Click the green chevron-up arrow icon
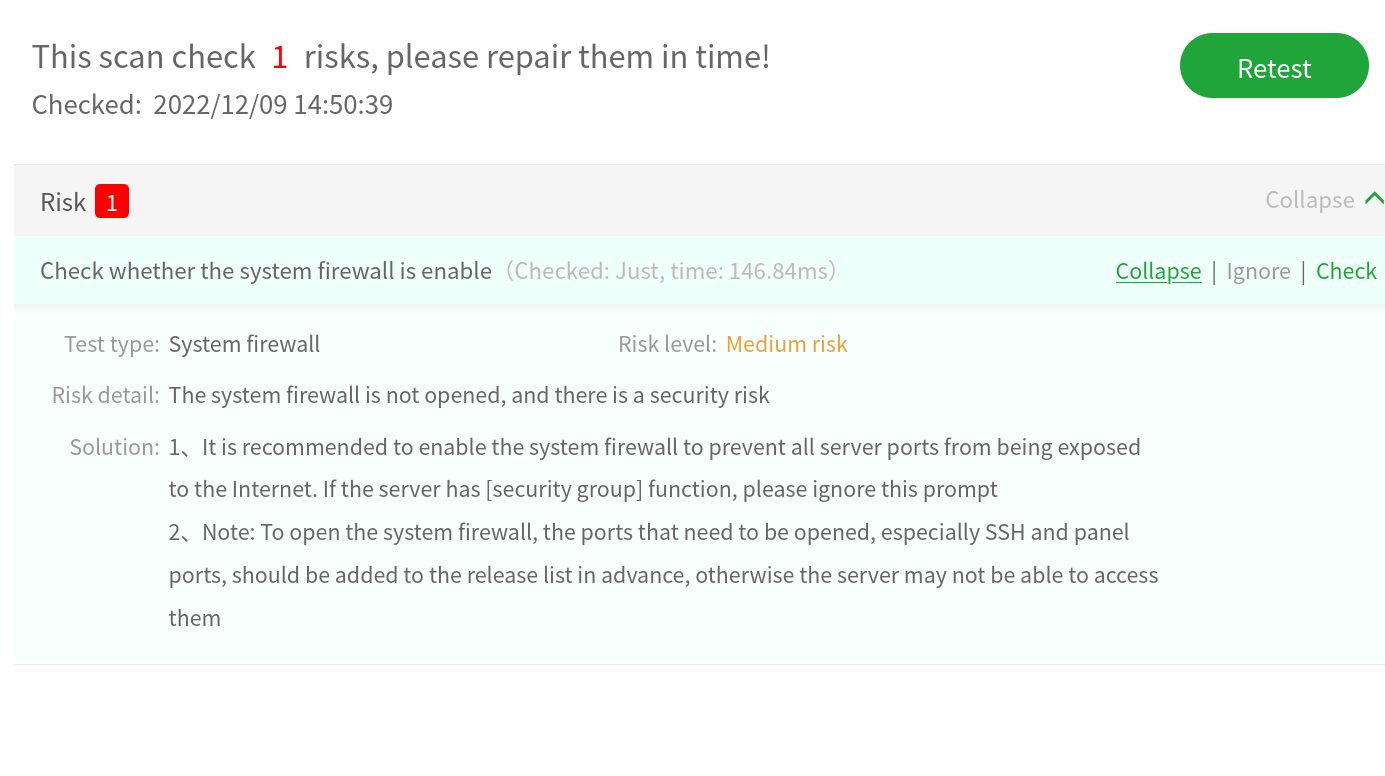The width and height of the screenshot is (1385, 776). (x=1374, y=199)
